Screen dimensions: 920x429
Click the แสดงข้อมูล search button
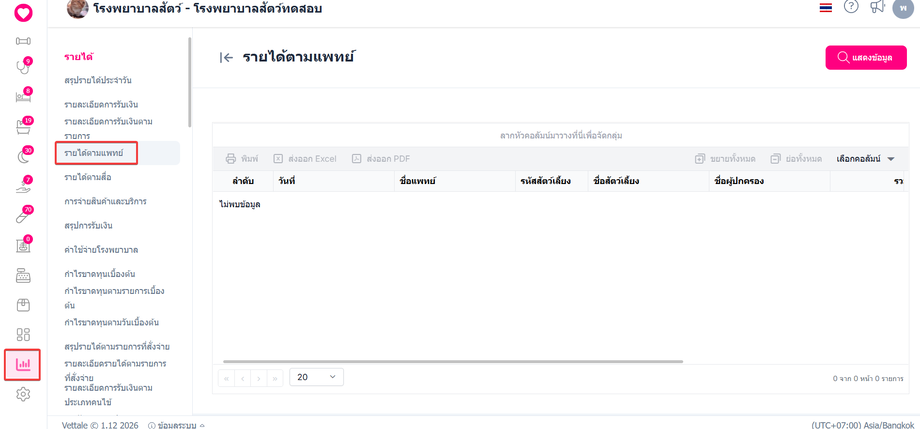(x=866, y=58)
